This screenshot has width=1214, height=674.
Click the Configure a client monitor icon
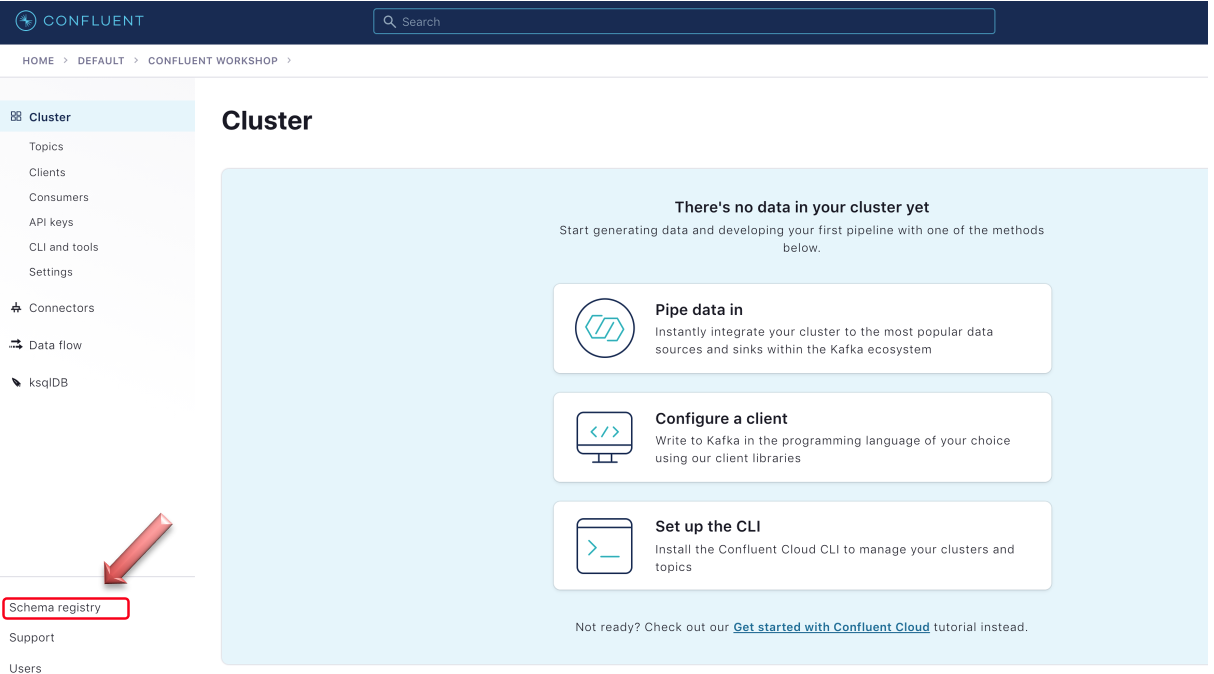pos(605,437)
